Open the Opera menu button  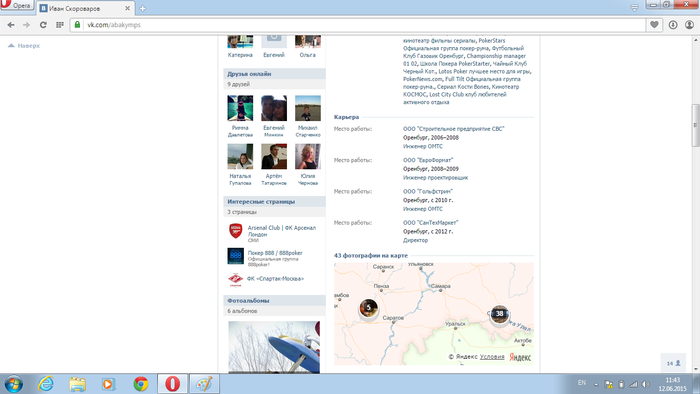tap(17, 5)
